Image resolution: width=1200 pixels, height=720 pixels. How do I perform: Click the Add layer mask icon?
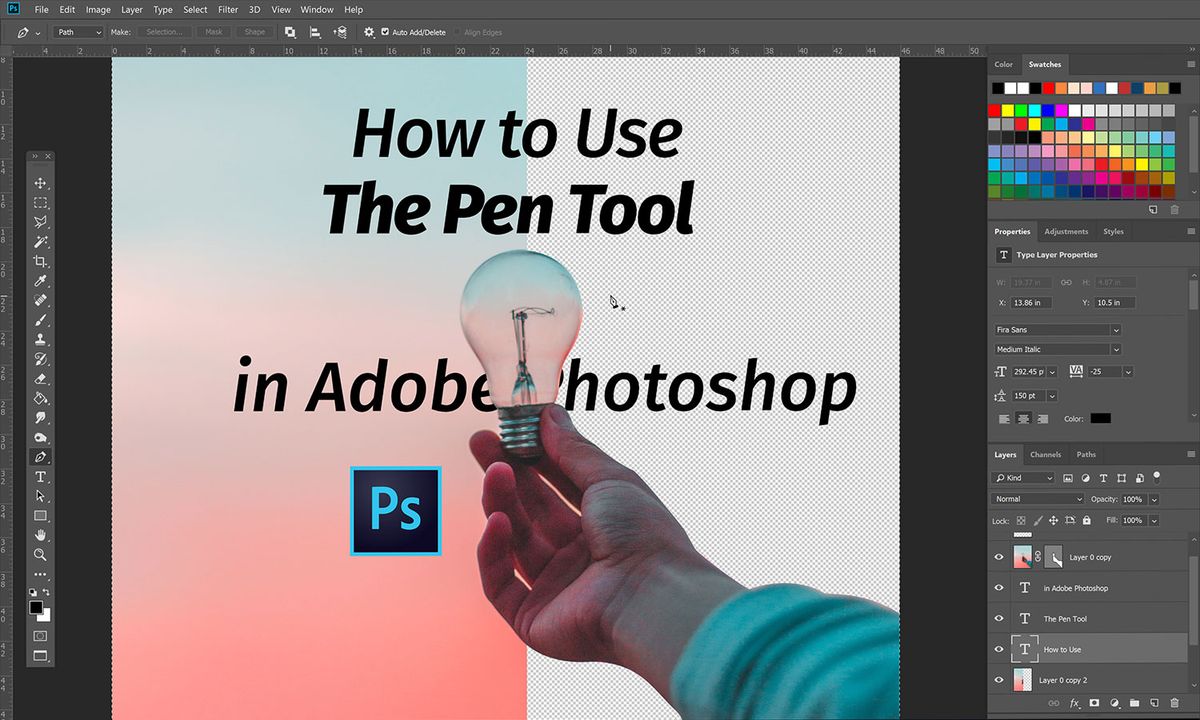pyautogui.click(x=1095, y=704)
